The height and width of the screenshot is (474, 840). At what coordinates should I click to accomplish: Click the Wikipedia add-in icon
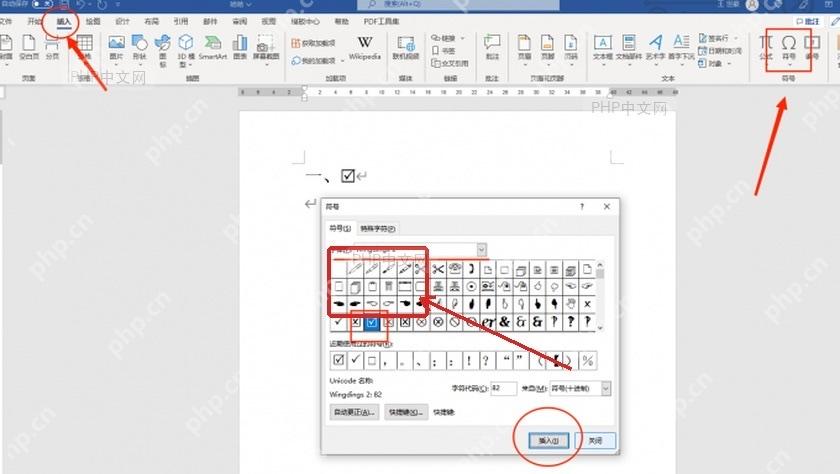click(365, 47)
